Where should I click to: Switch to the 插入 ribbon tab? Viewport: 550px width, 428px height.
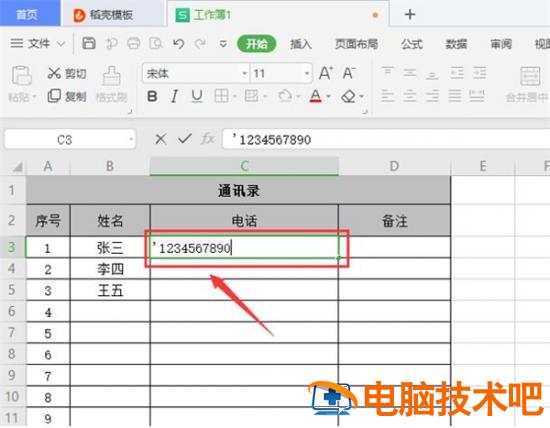click(x=301, y=44)
